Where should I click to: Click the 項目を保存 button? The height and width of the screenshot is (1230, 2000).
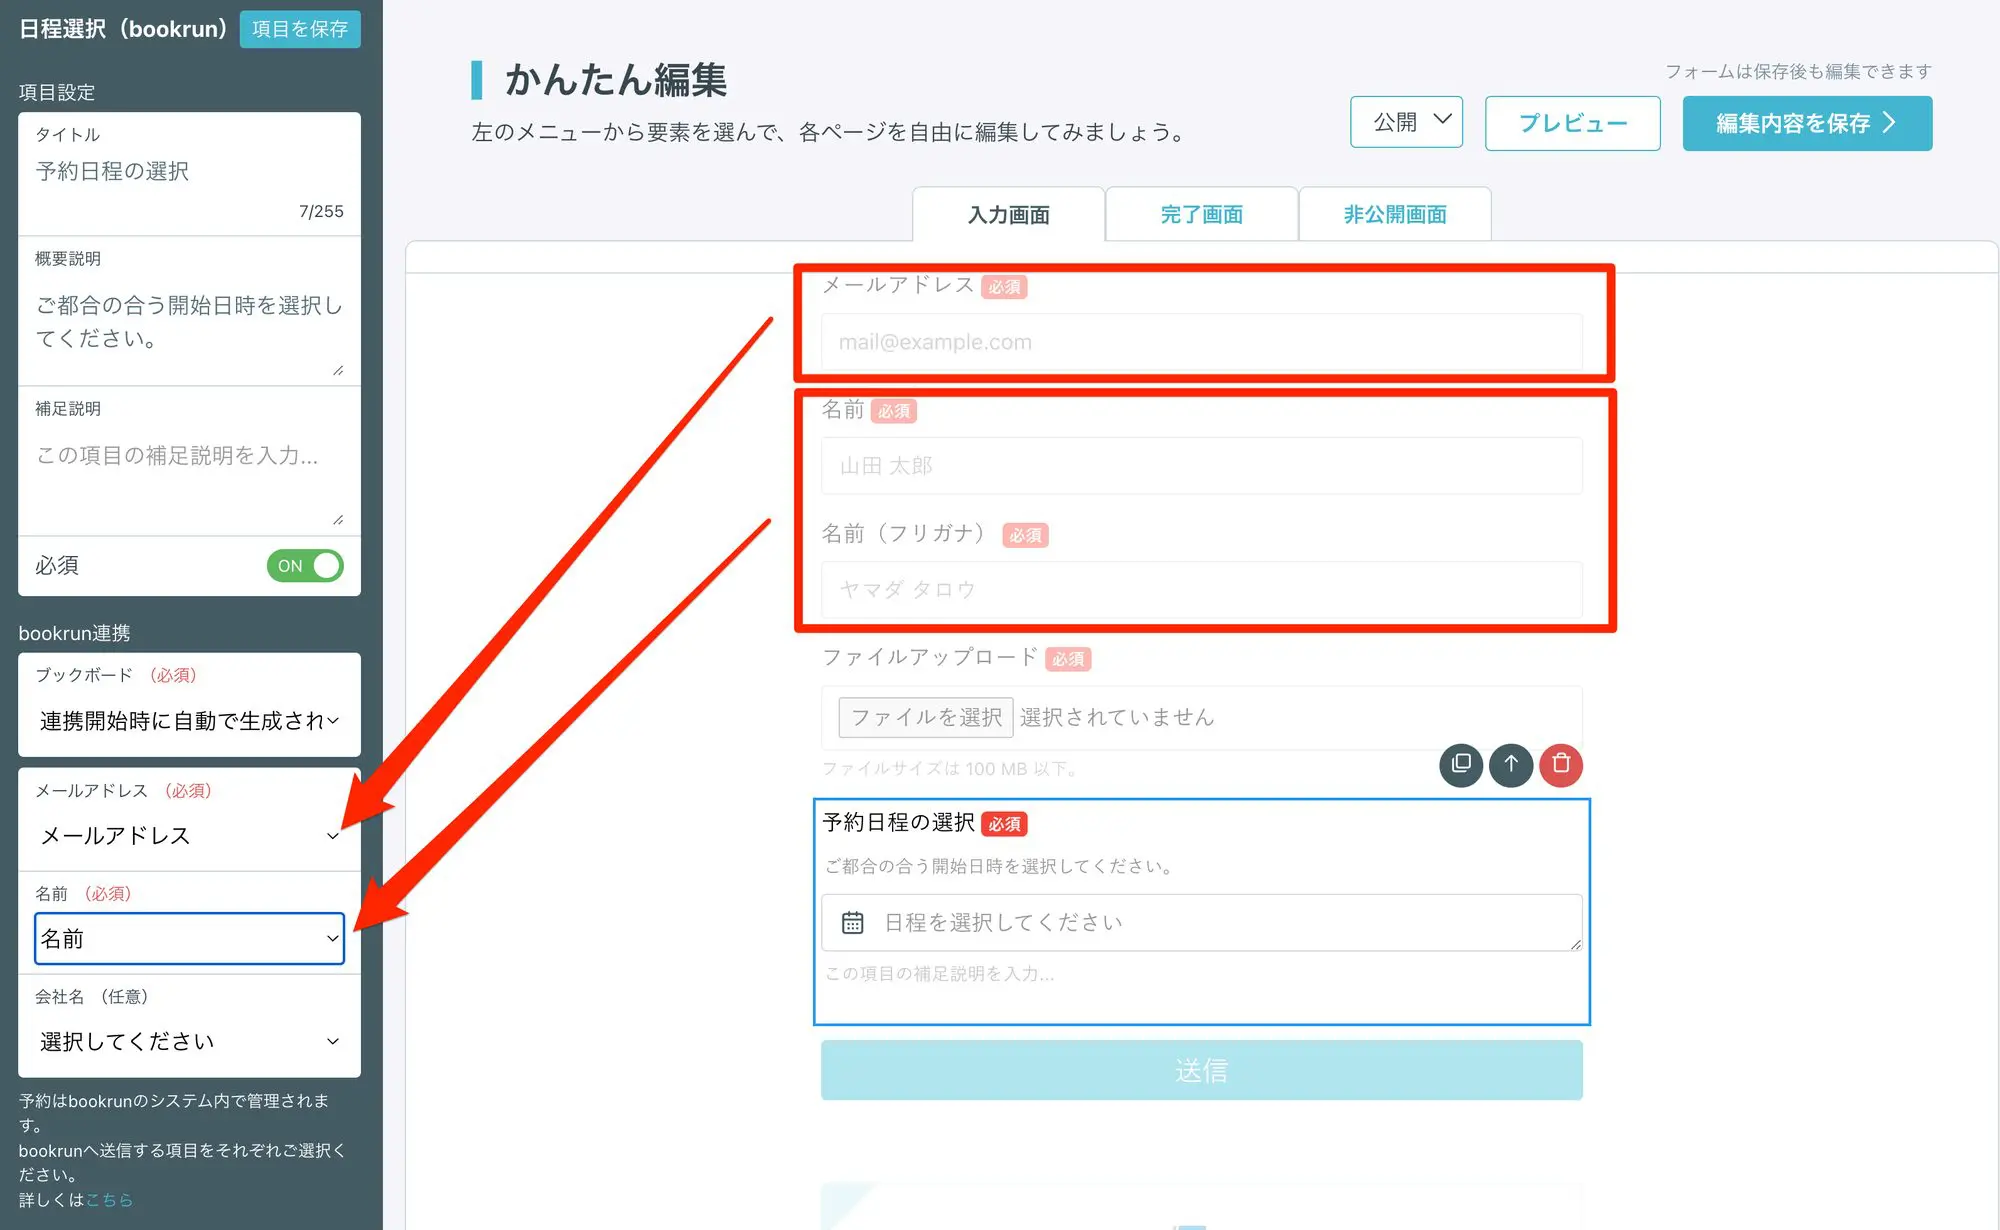tap(300, 29)
